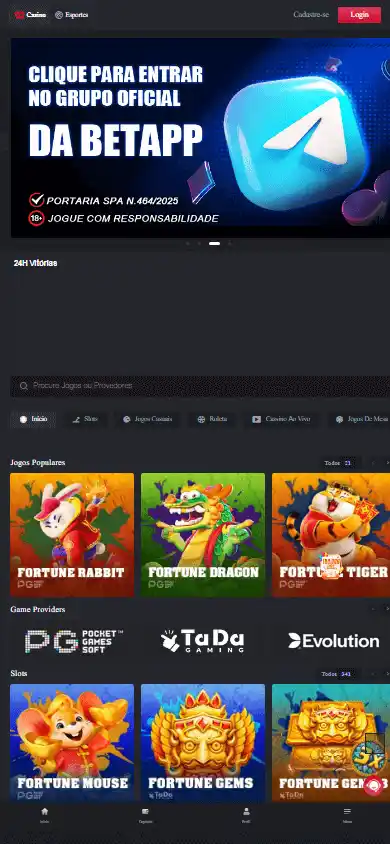Screen dimensions: 390x844
Task: Open the Fortune Gems 3 slot game
Action: tap(331, 743)
